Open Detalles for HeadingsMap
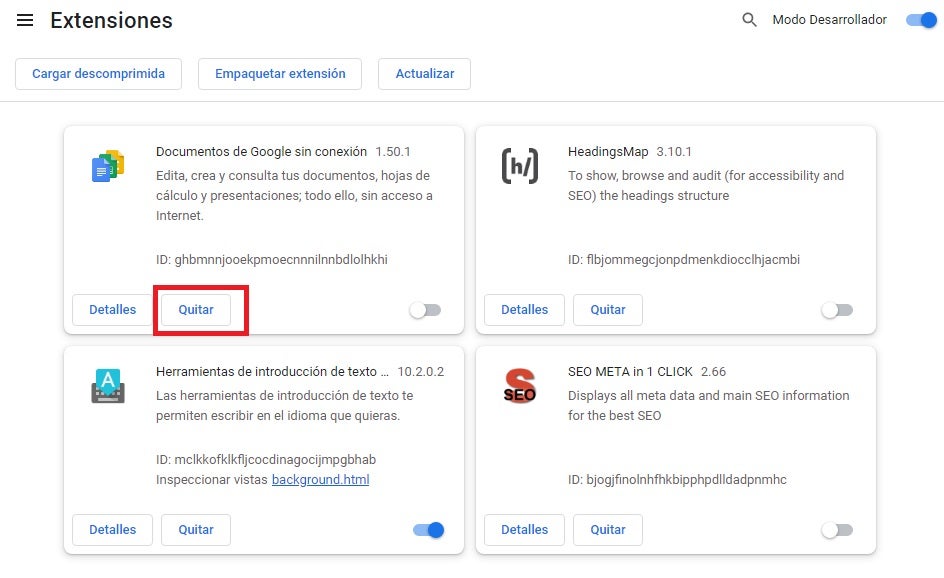 (524, 310)
